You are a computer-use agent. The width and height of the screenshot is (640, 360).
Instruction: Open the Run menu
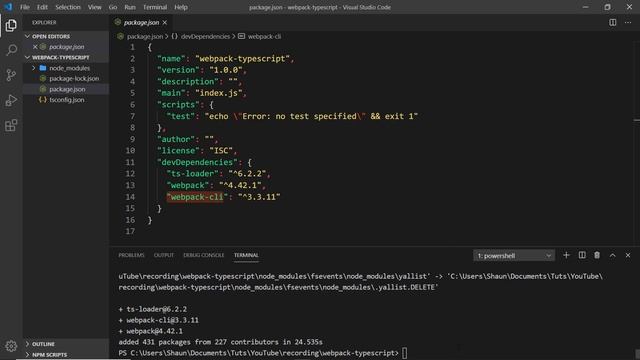click(130, 7)
